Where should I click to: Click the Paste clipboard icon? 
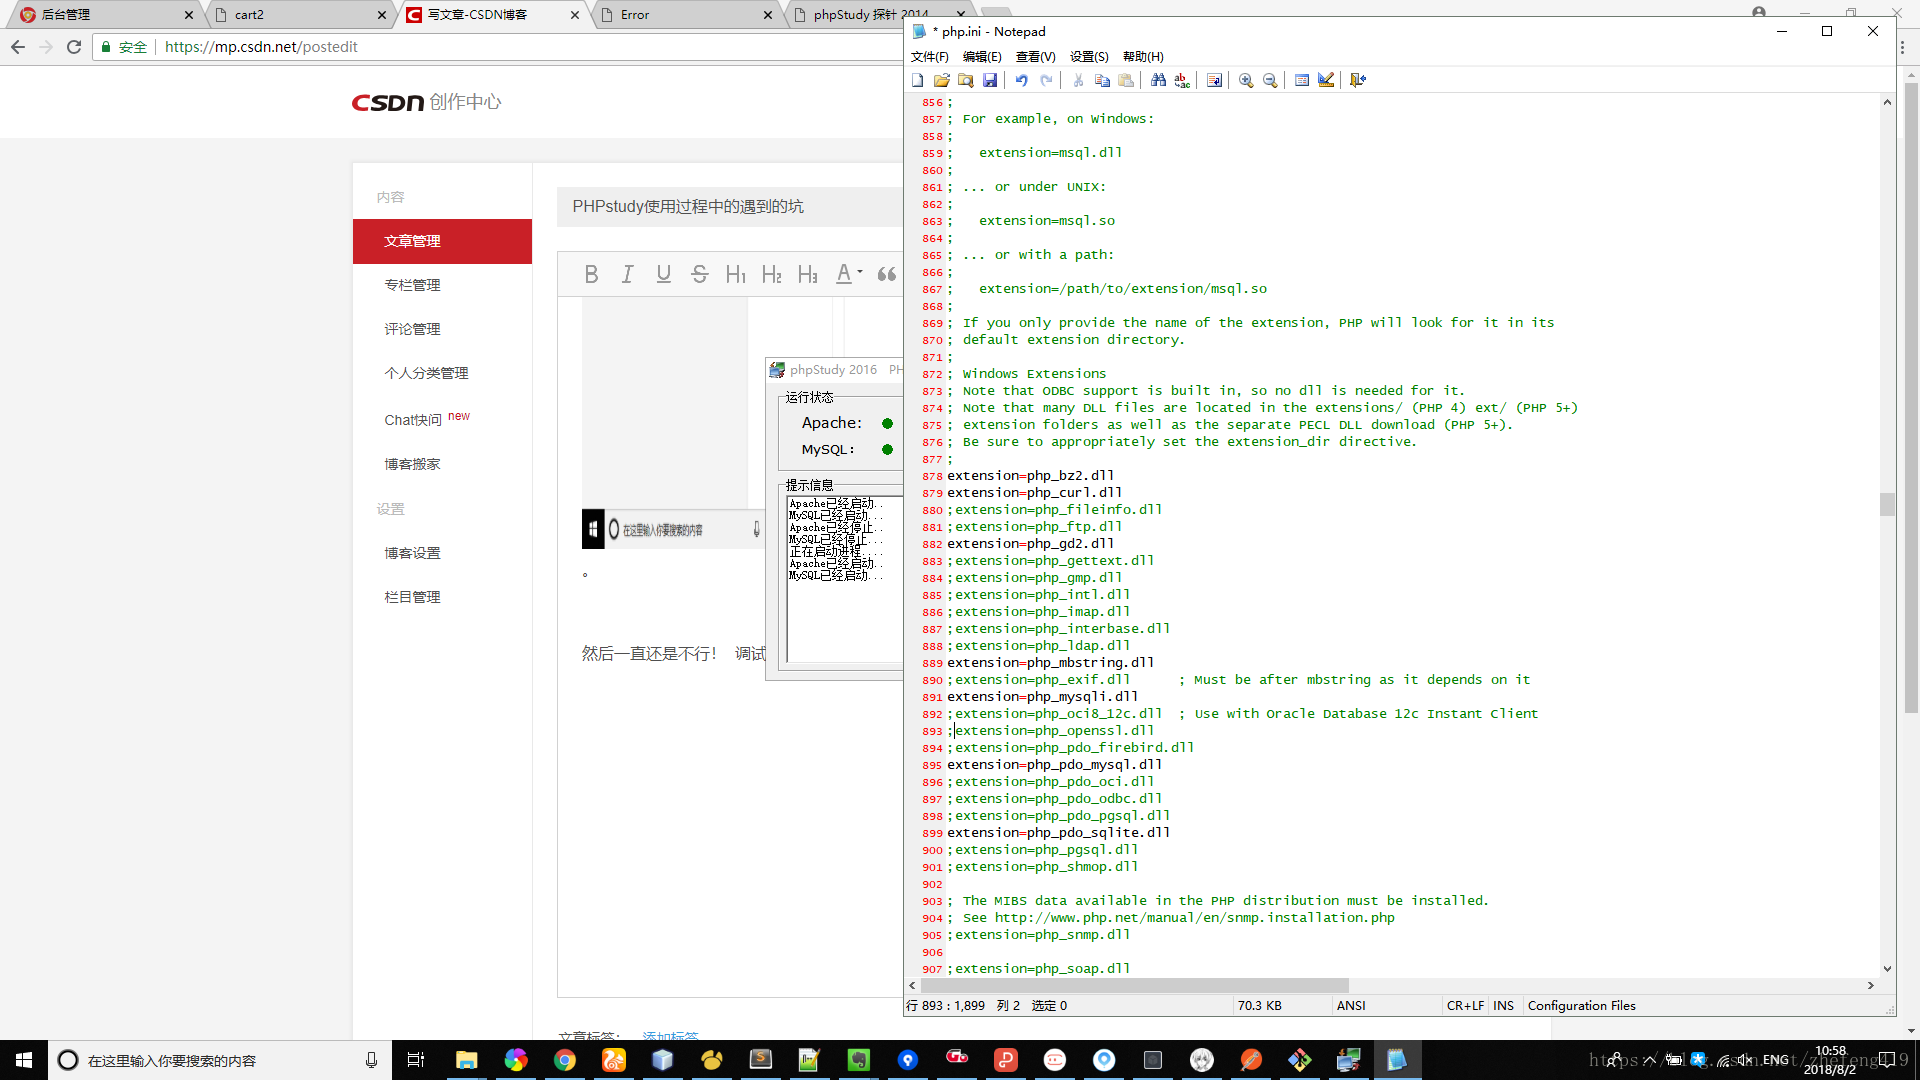(x=1126, y=80)
